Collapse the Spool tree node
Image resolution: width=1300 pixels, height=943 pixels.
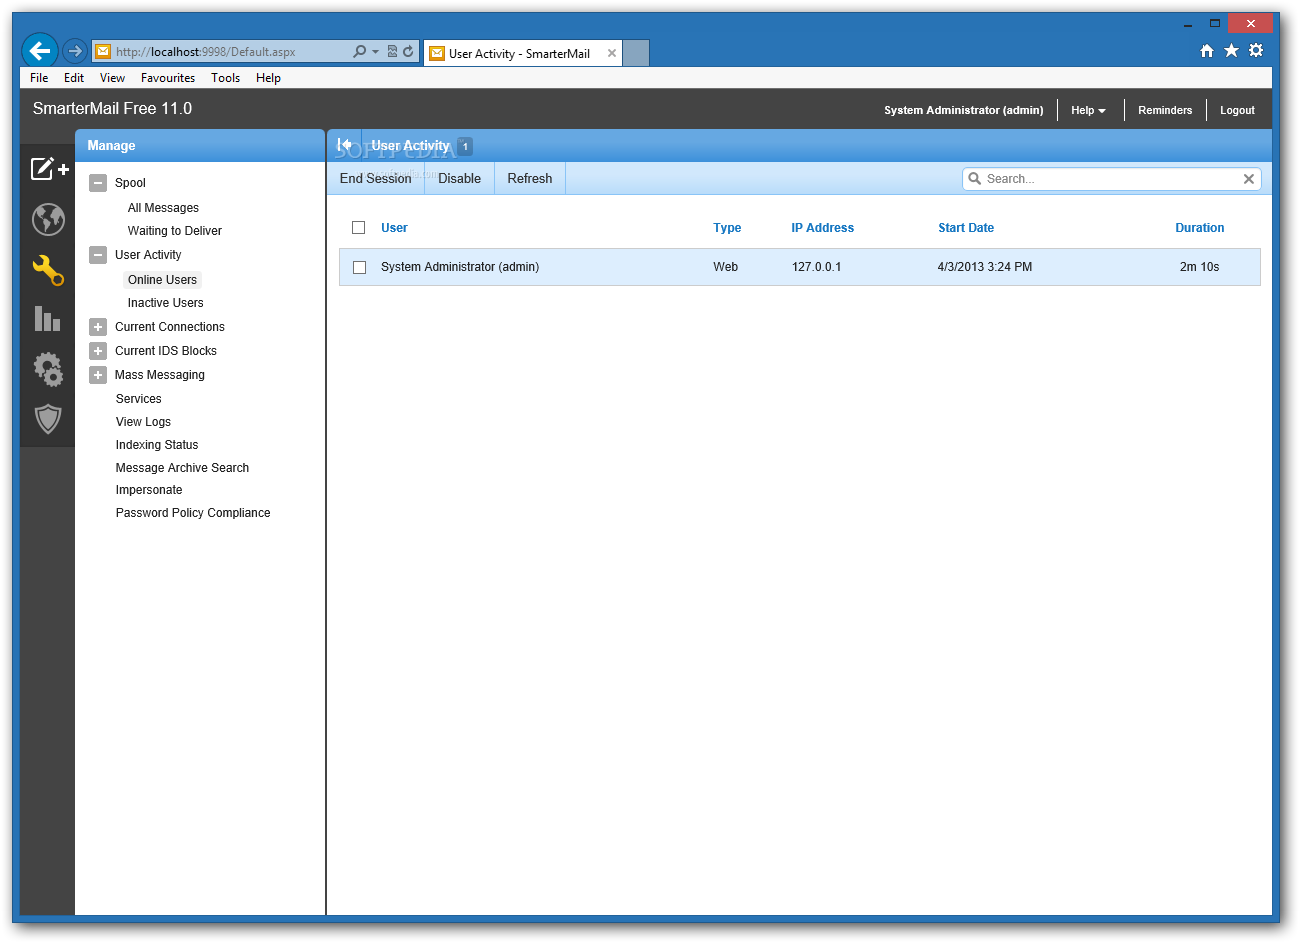click(98, 183)
